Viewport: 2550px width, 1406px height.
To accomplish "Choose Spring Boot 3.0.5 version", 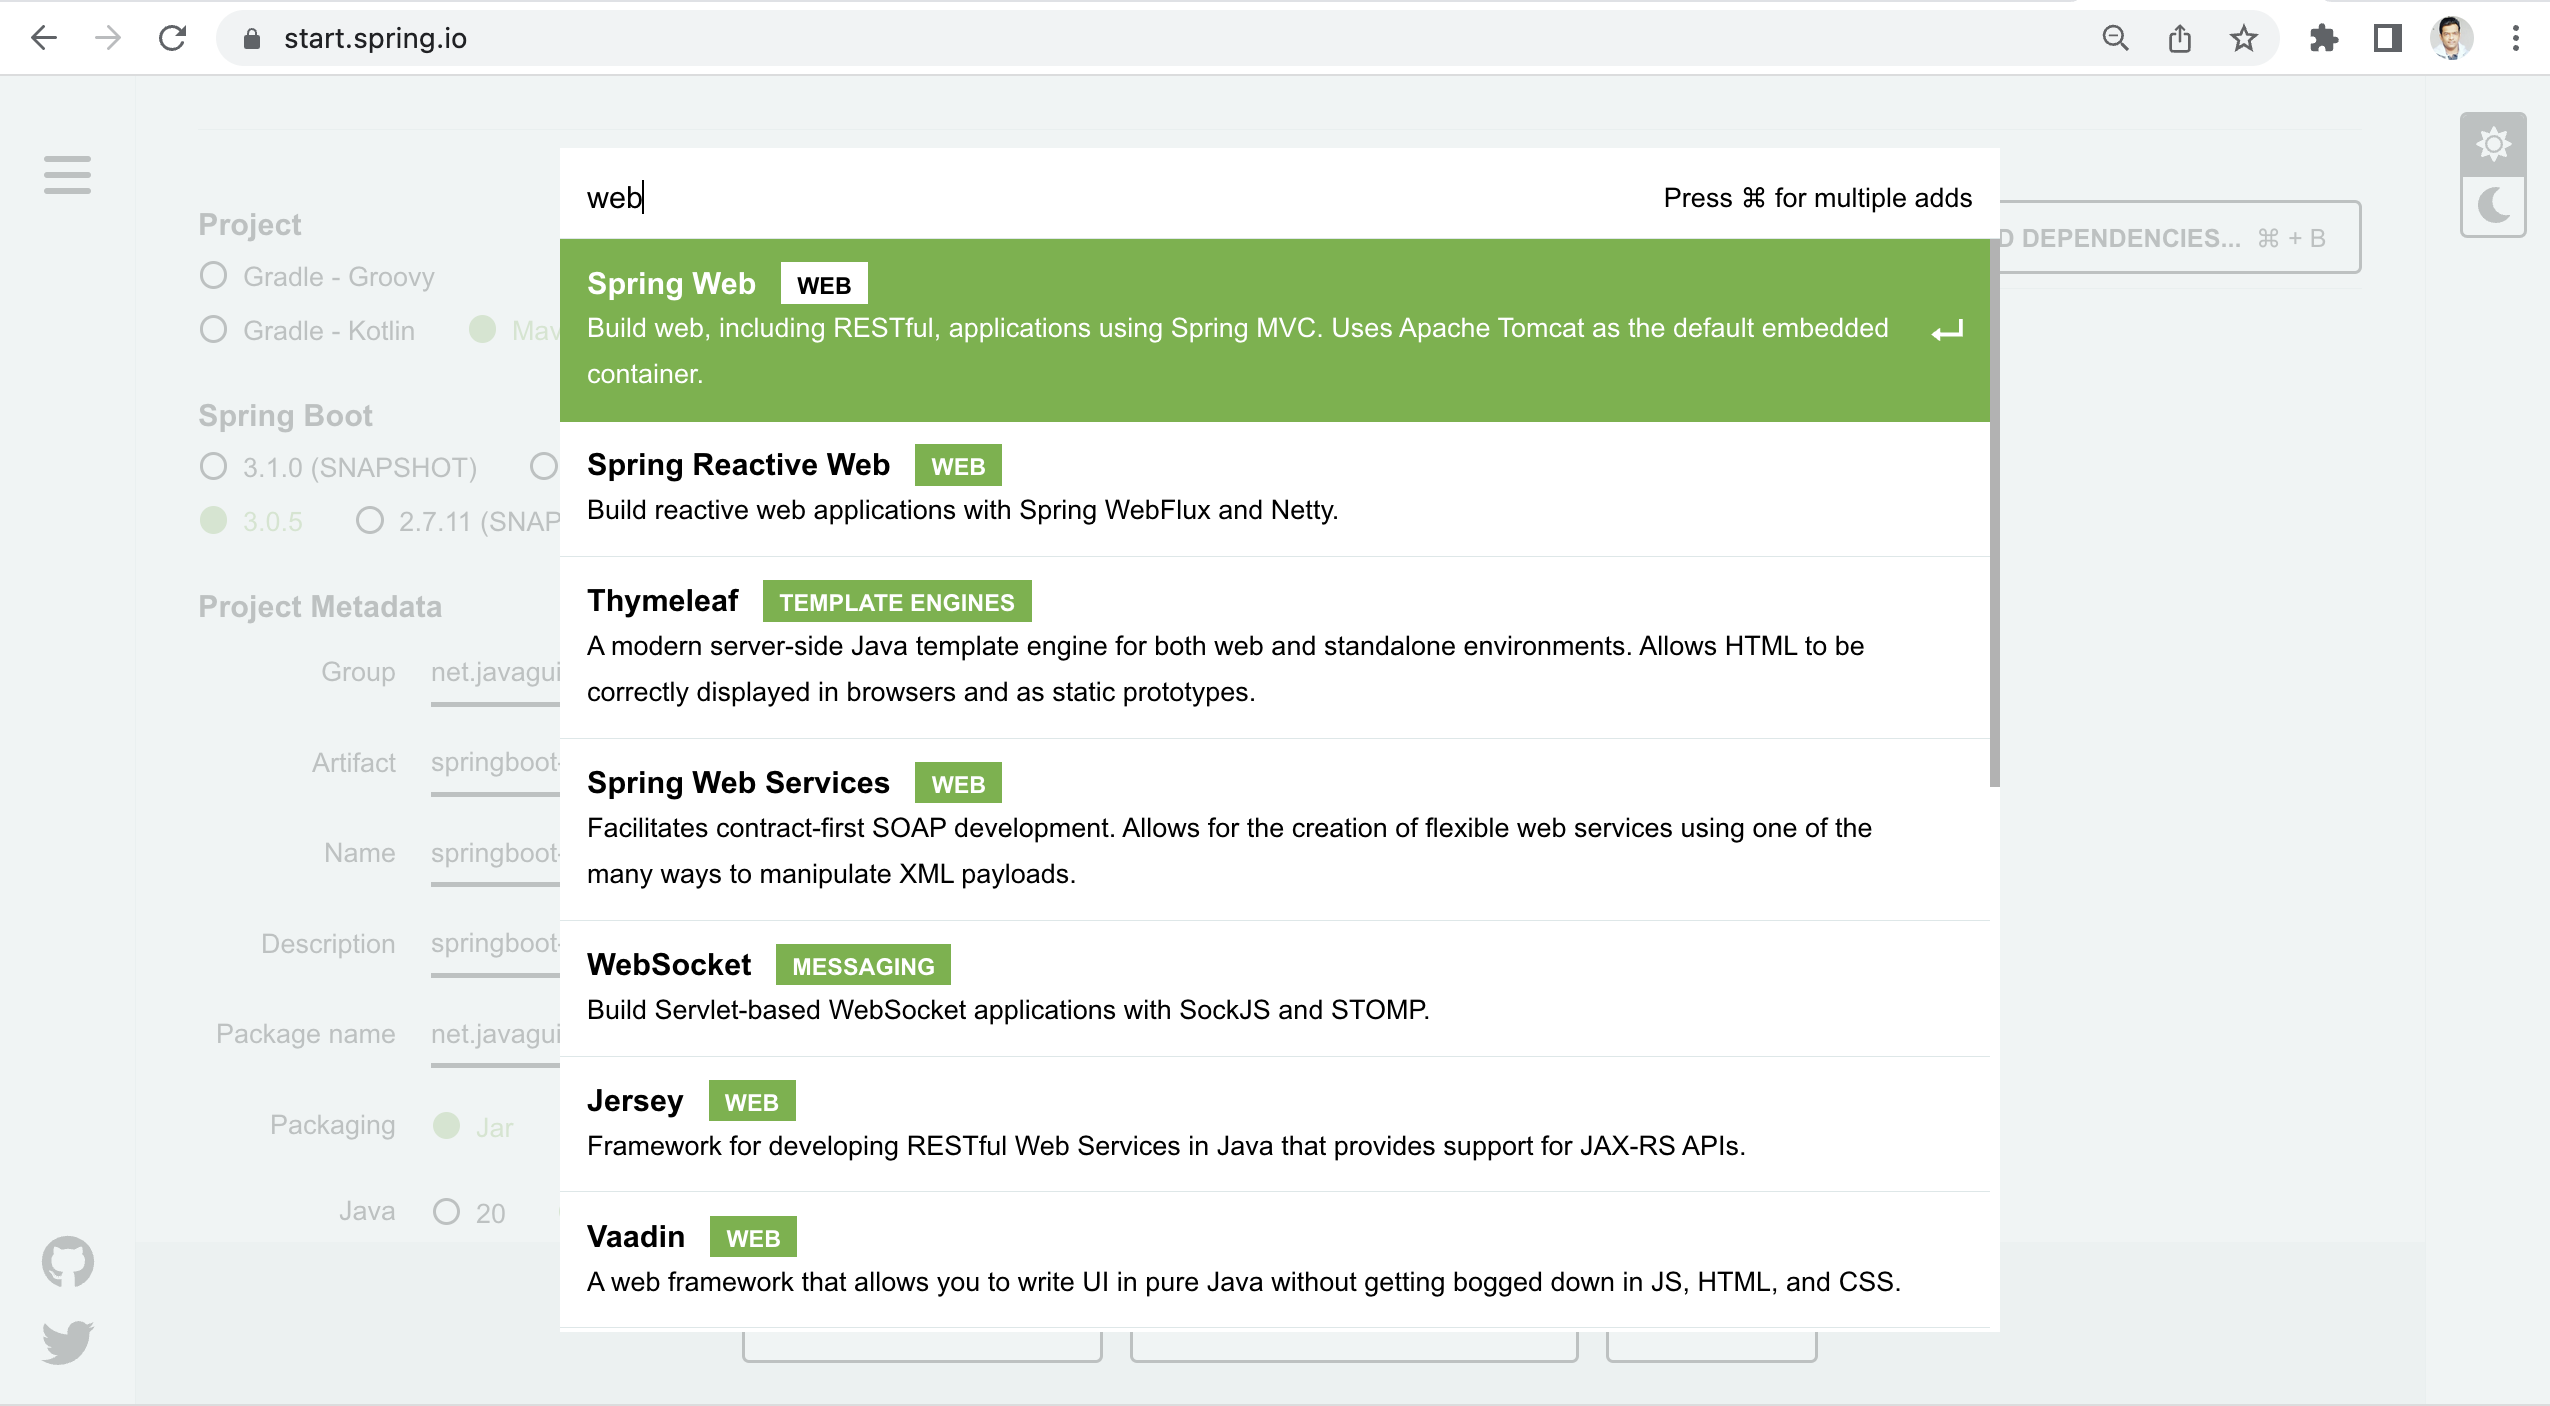I will pos(251,521).
